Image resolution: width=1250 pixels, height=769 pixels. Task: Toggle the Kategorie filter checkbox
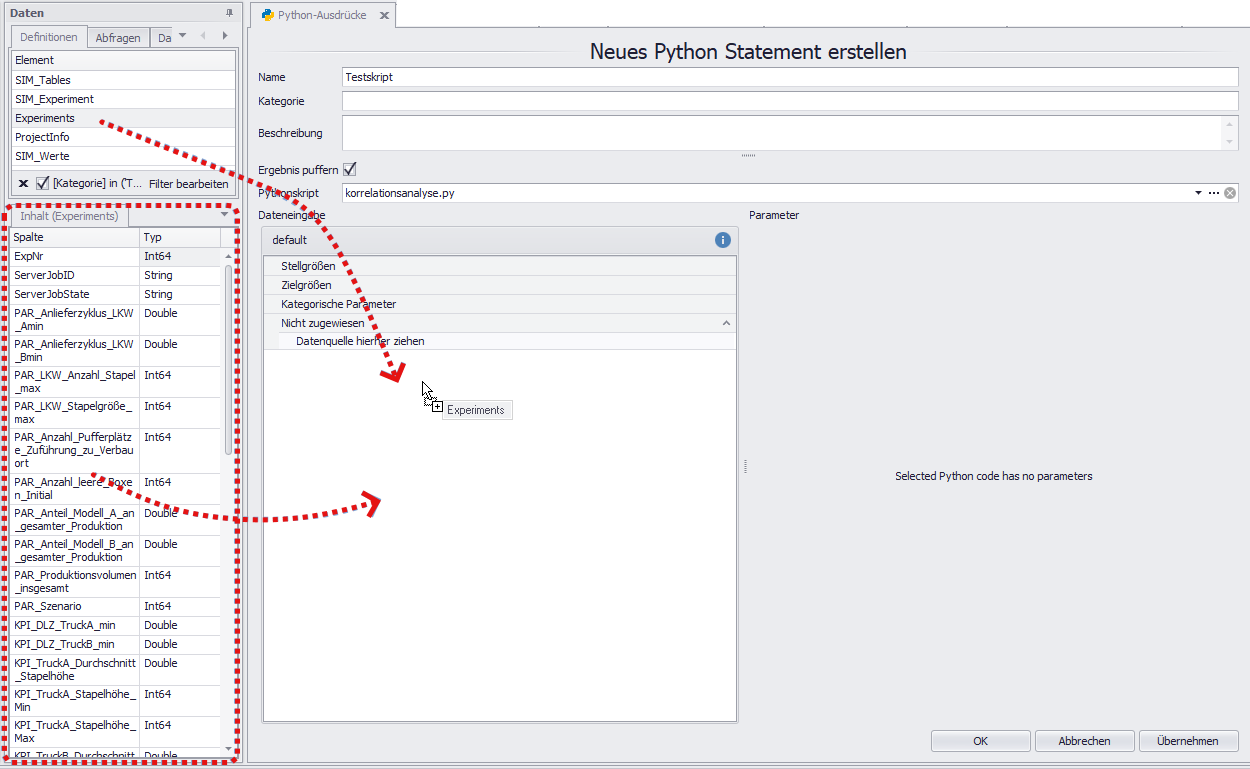coord(40,183)
